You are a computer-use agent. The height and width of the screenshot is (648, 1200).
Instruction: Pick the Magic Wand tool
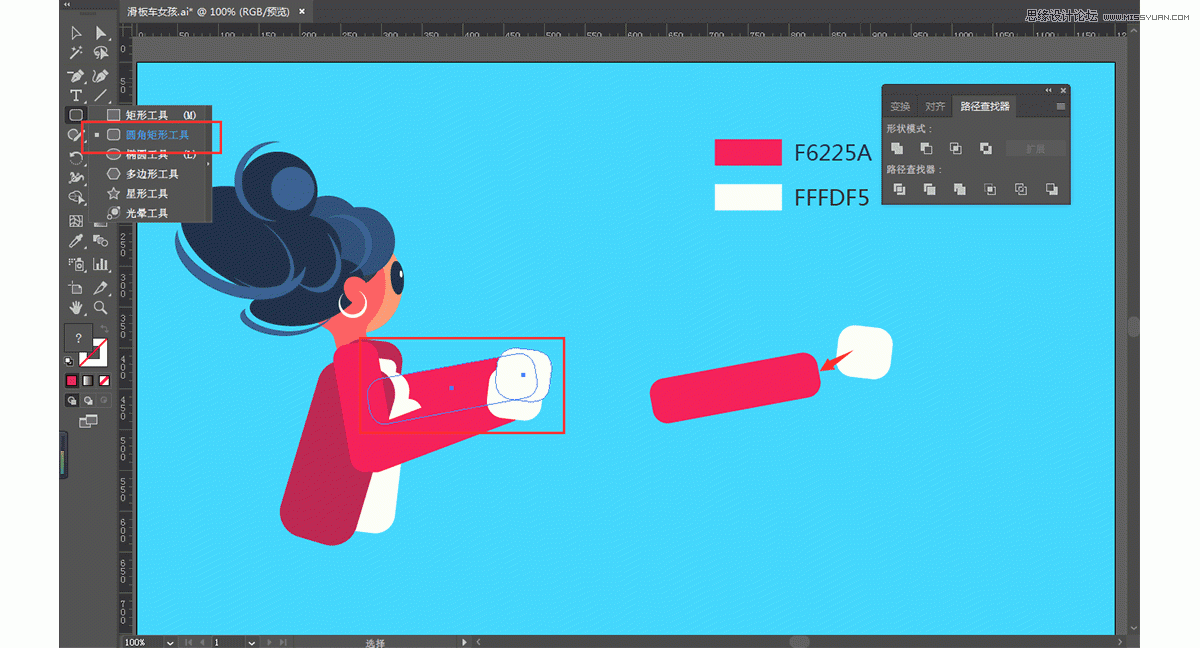tap(76, 54)
